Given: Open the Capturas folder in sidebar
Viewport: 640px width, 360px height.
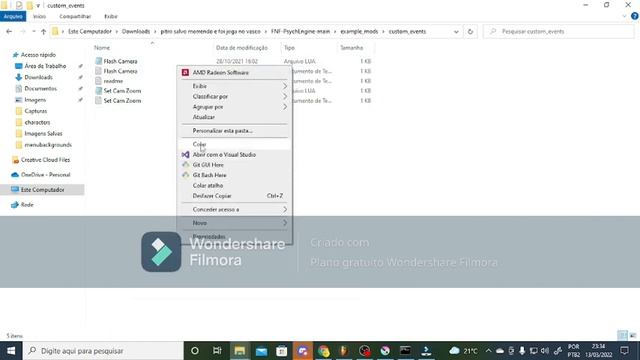Looking at the screenshot, I should (x=36, y=111).
